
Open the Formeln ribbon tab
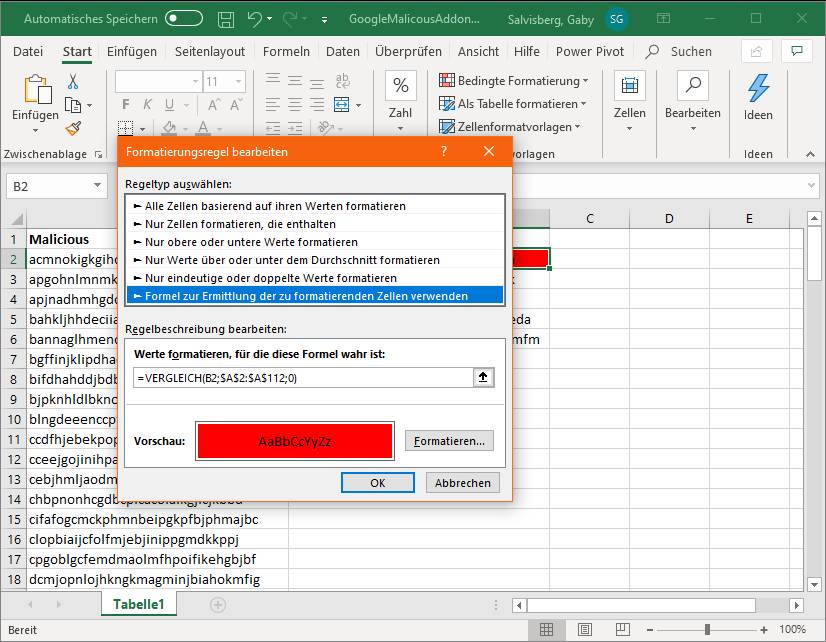[x=286, y=52]
